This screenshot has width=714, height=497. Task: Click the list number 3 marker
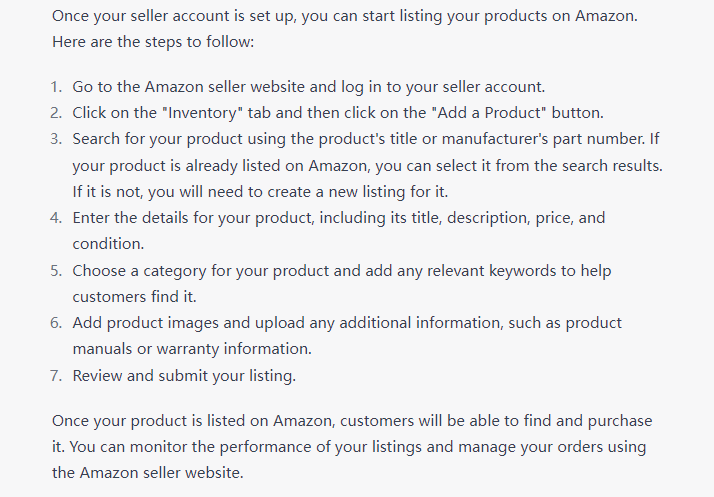tap(56, 139)
